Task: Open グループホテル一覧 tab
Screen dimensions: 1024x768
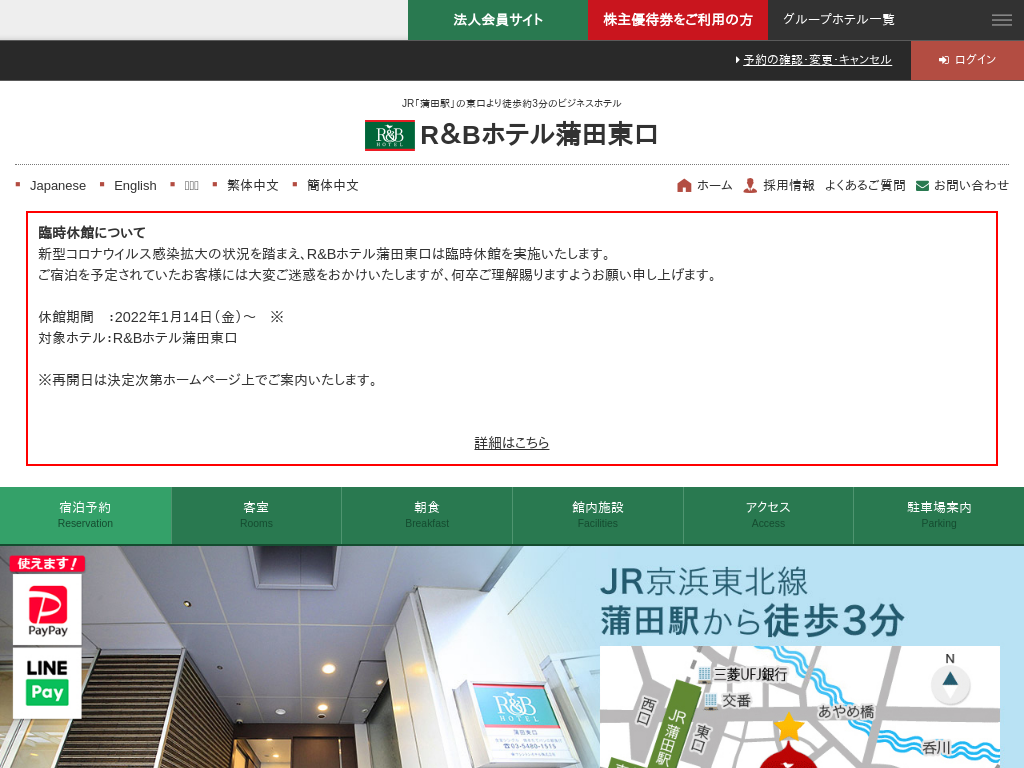Action: point(839,20)
